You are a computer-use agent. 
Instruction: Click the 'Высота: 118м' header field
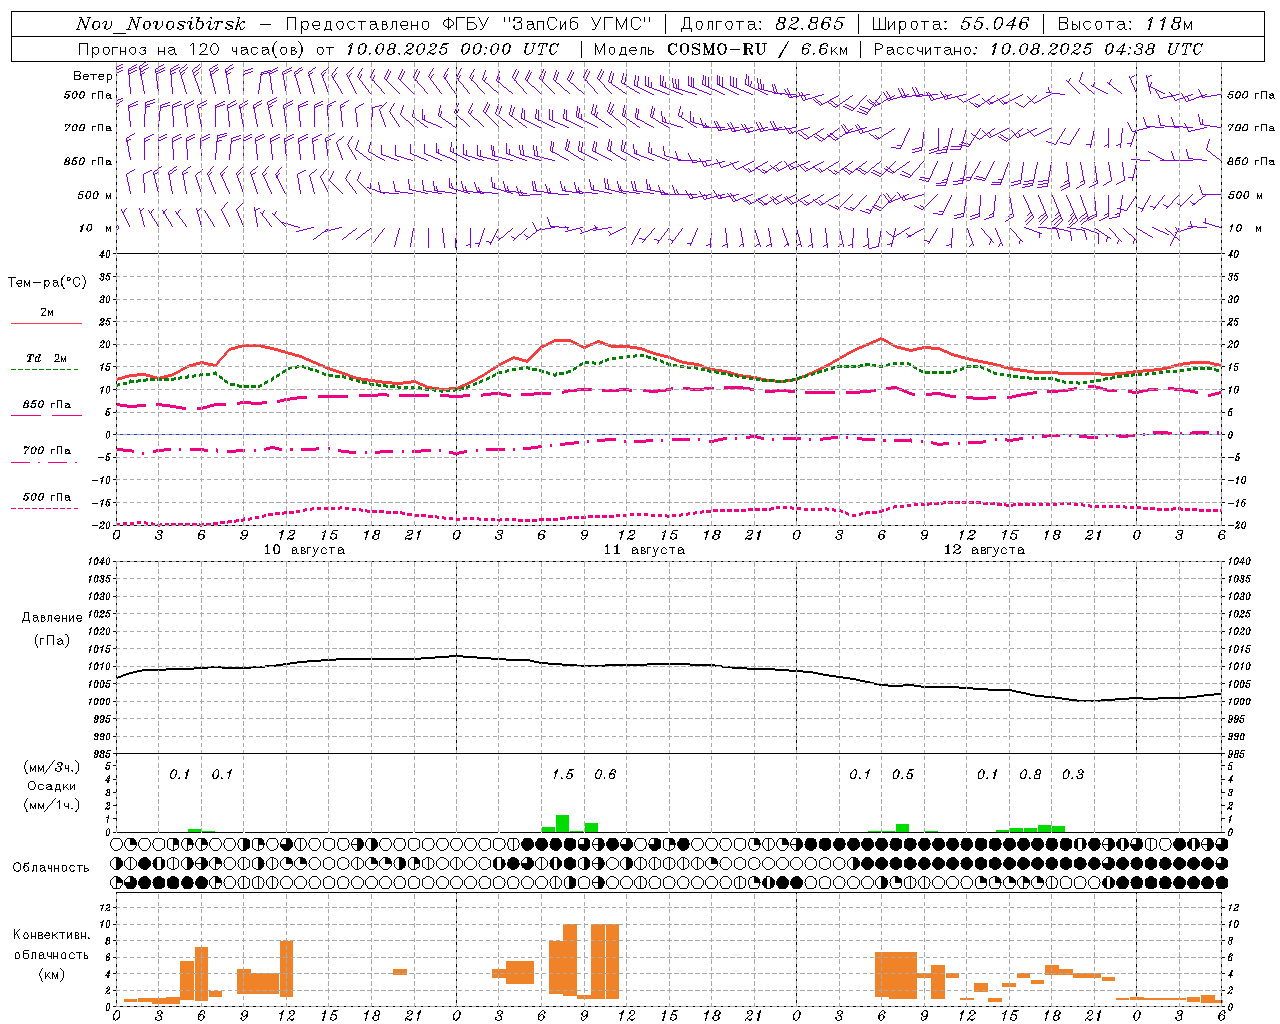tap(1125, 24)
